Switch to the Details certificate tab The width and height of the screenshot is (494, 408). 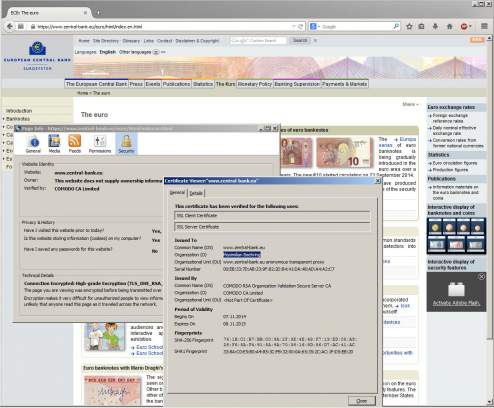(x=196, y=193)
